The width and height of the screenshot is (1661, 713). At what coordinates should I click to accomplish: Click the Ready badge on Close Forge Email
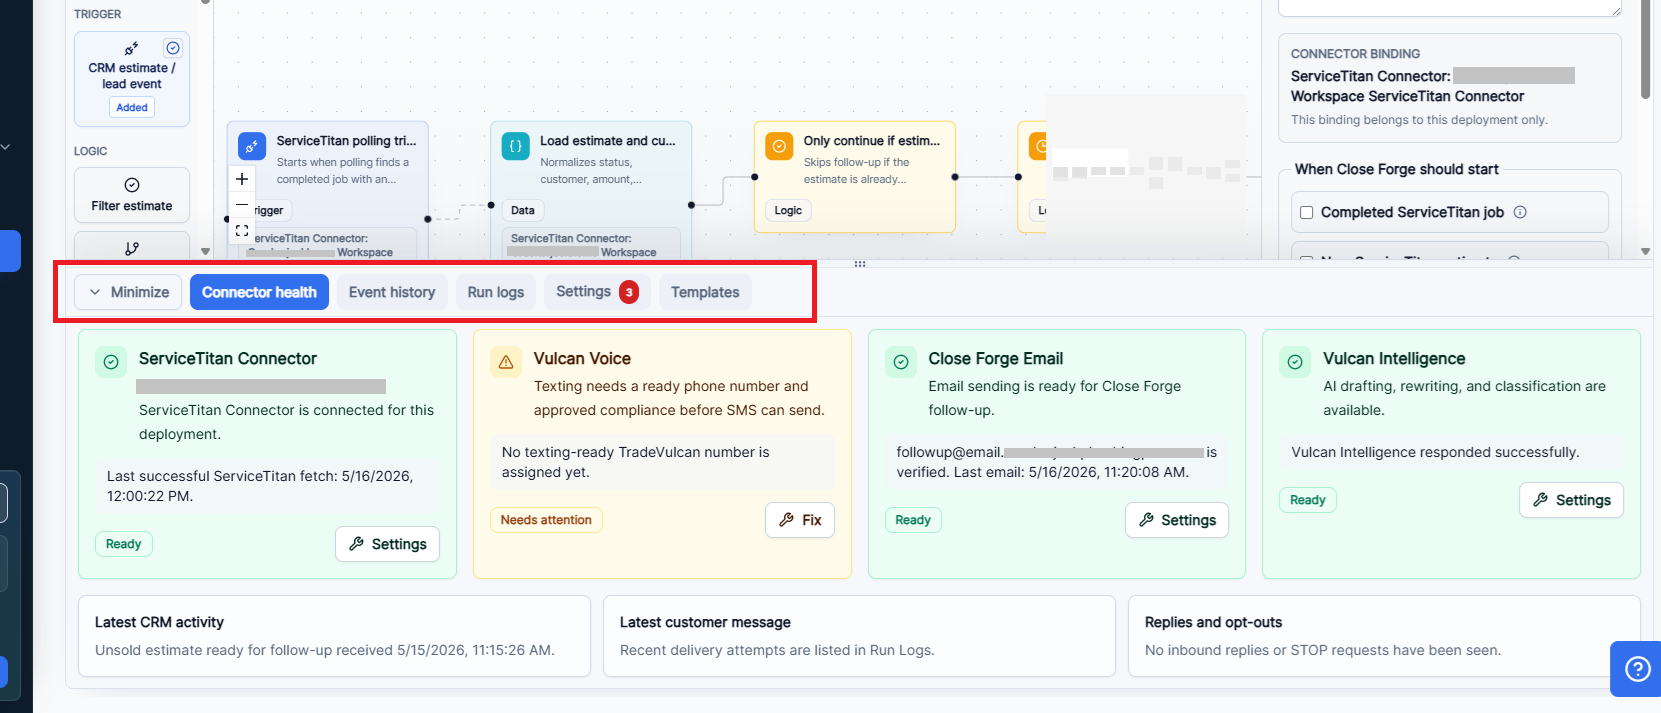pos(913,520)
